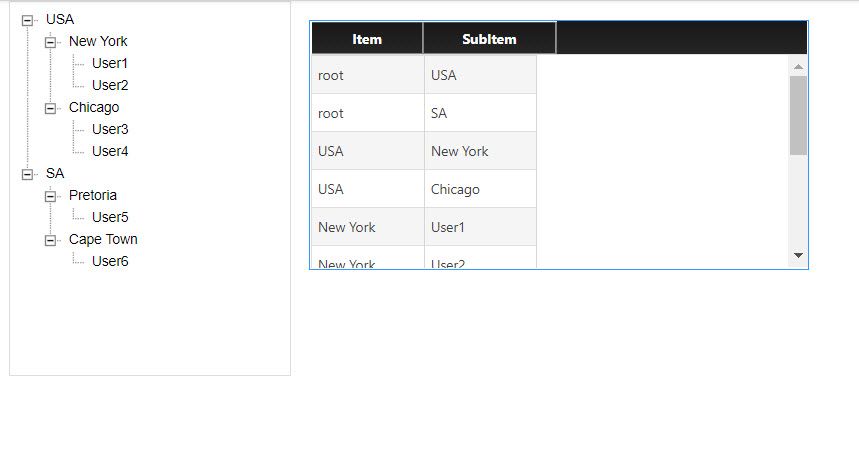Click the 'User1' SubItem grid cell
Image resolution: width=859 pixels, height=457 pixels.
click(480, 226)
